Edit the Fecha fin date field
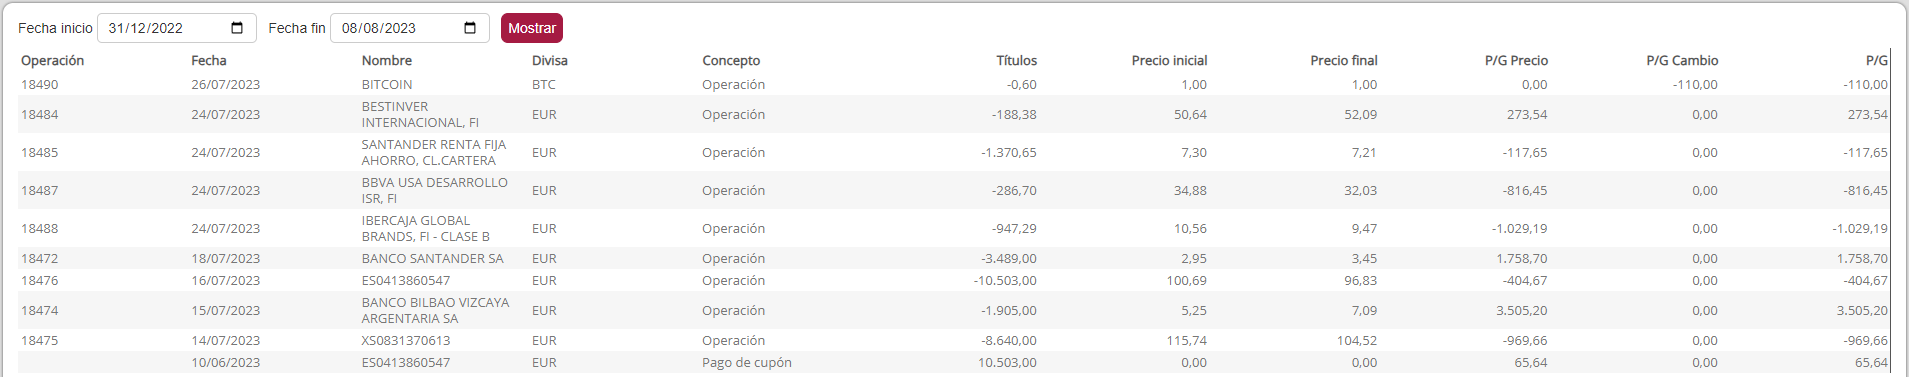The image size is (1909, 377). tap(410, 28)
